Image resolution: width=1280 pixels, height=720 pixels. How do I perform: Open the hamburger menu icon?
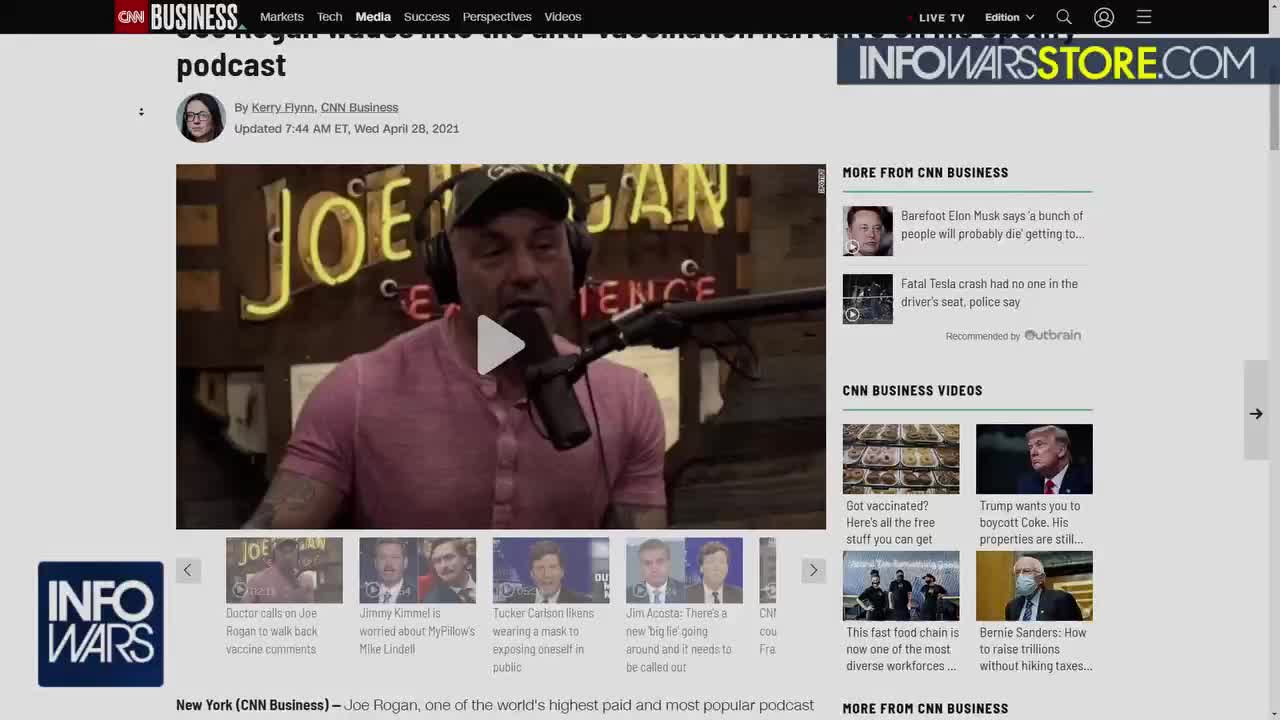pos(1144,17)
